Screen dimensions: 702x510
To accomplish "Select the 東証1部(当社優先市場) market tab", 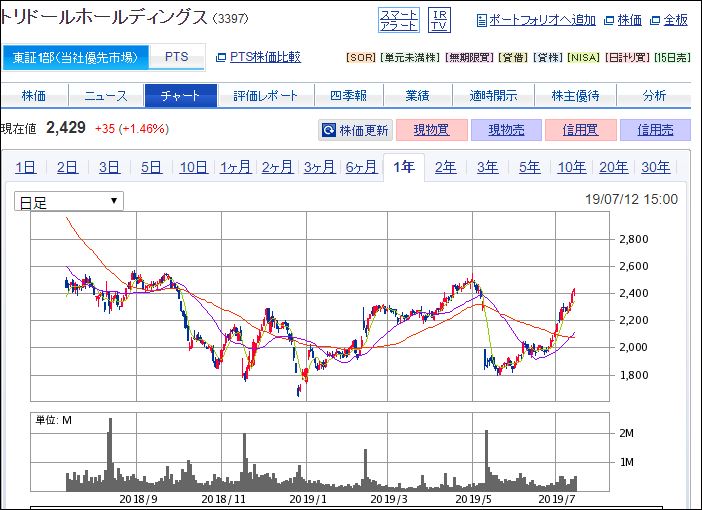I will (75, 57).
